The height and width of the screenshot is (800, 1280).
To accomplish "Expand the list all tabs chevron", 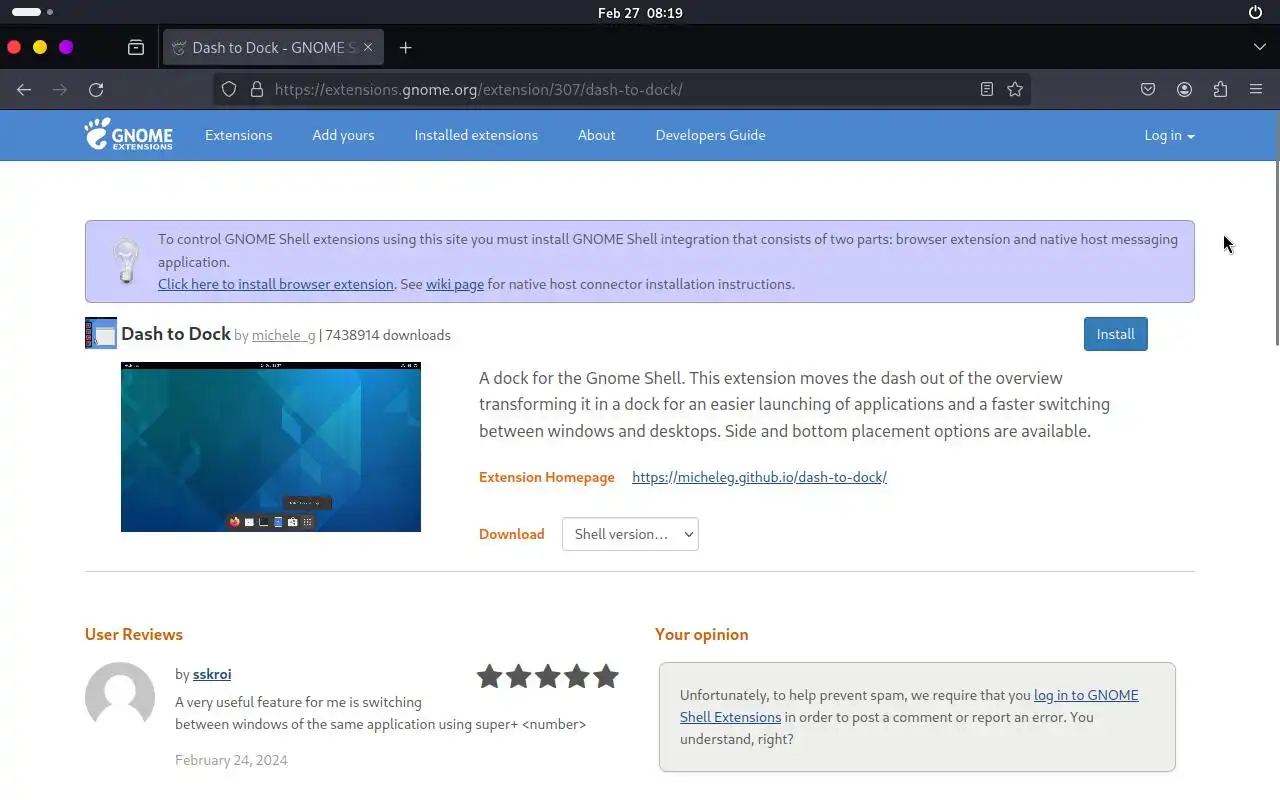I will (1259, 47).
